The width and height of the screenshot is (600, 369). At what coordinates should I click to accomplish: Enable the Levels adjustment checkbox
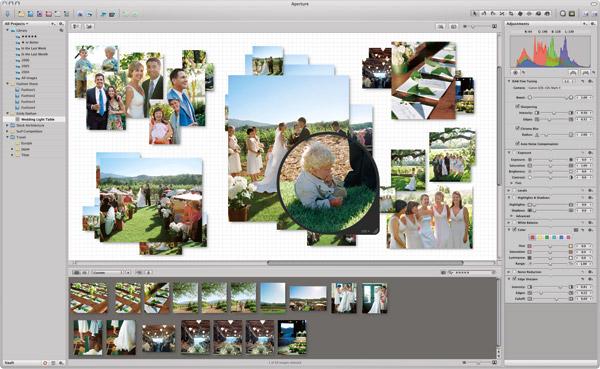tap(514, 190)
